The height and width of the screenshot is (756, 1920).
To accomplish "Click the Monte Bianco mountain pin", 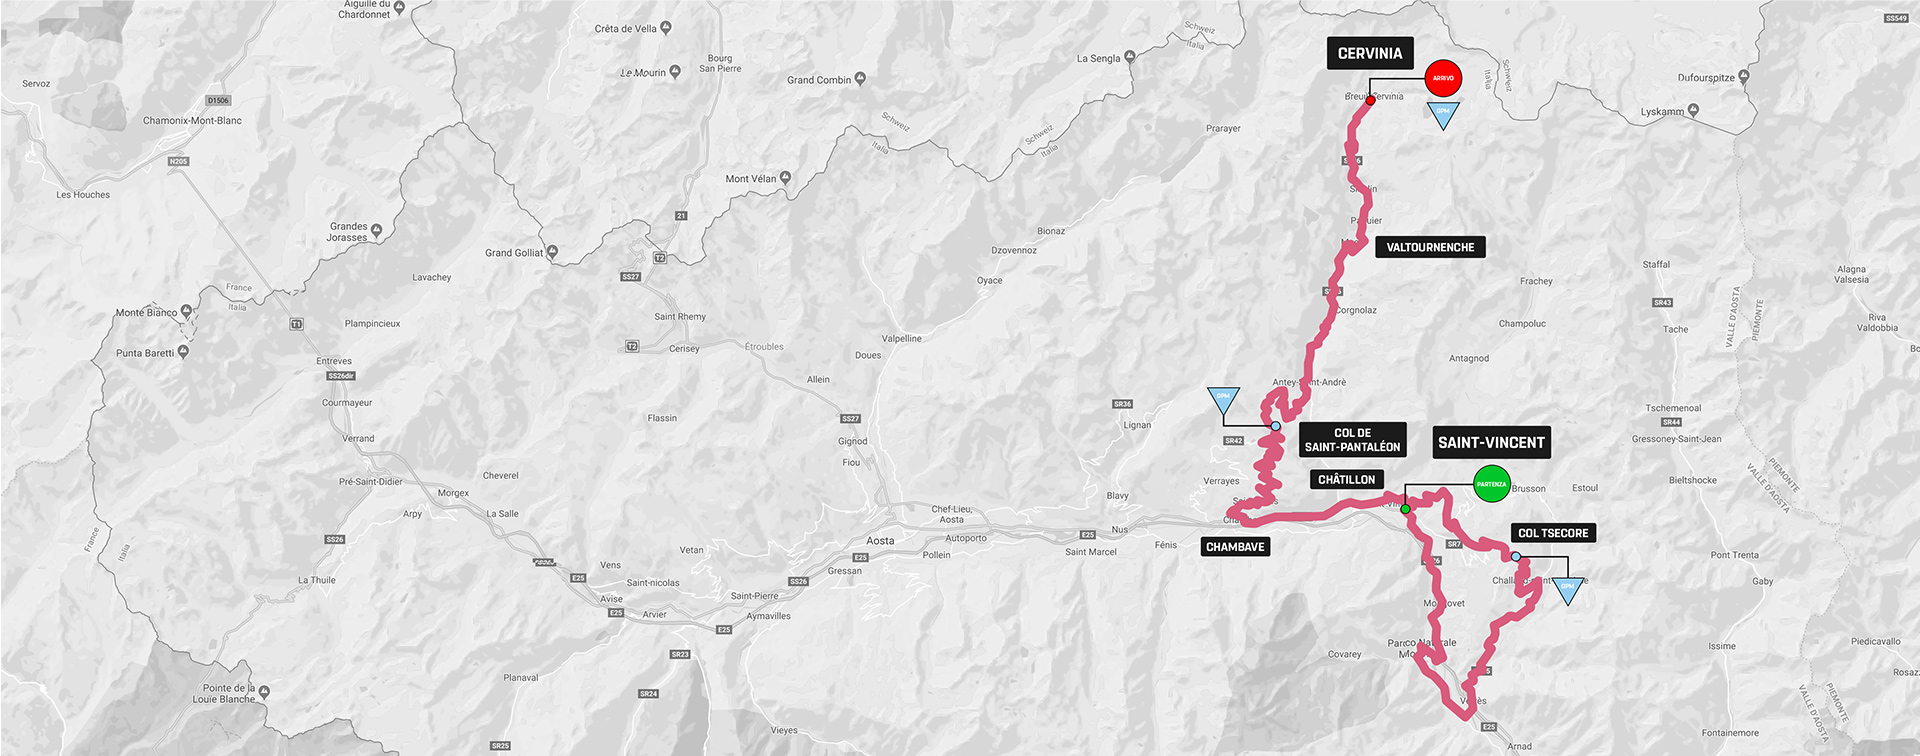I will [186, 312].
